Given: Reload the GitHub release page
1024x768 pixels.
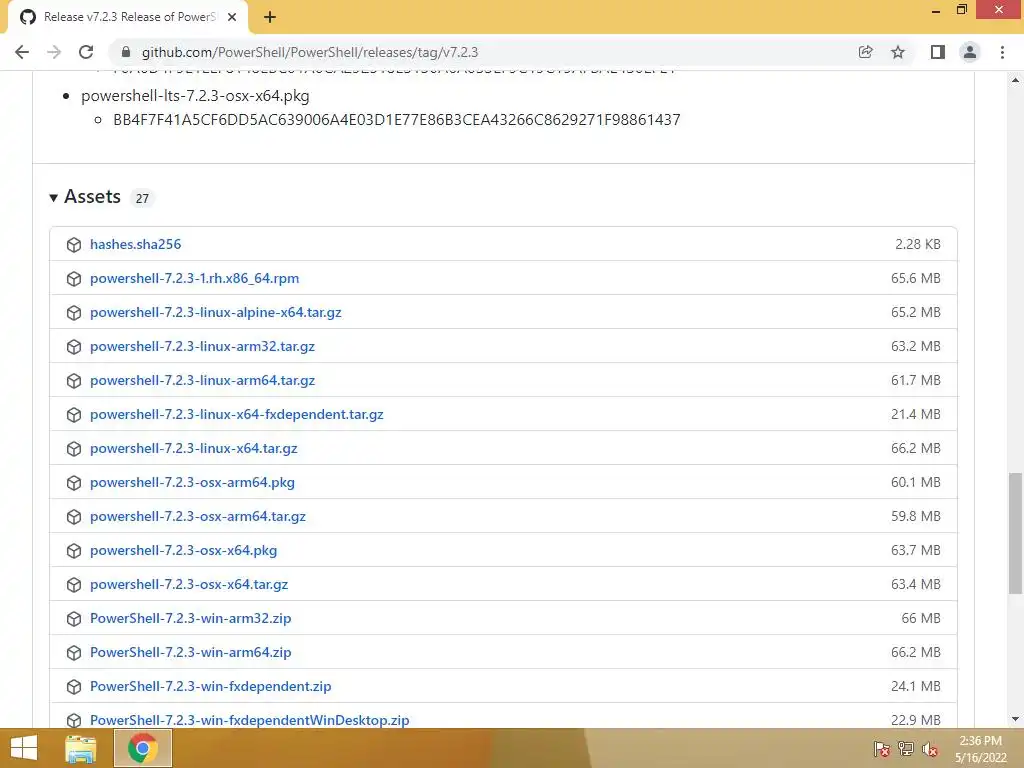Looking at the screenshot, I should pos(86,52).
